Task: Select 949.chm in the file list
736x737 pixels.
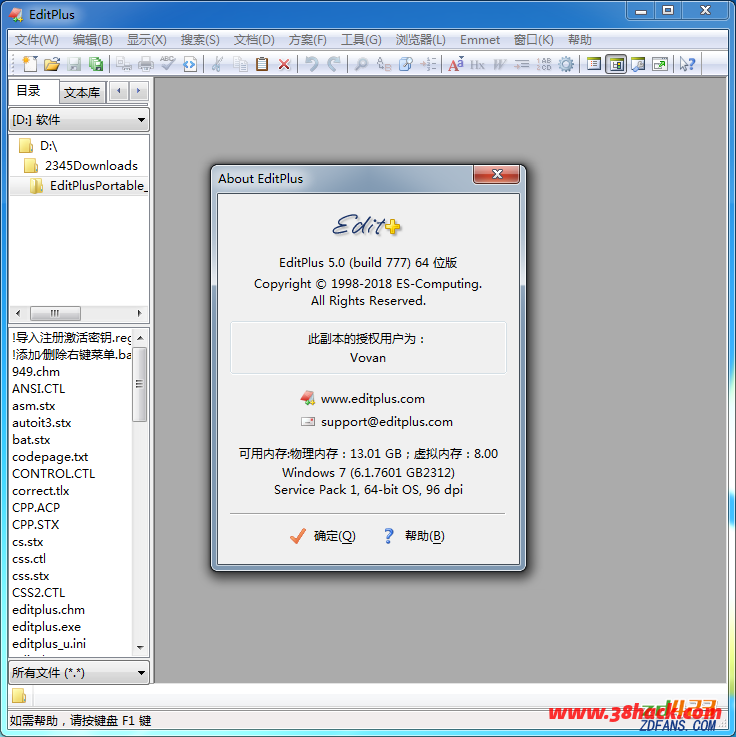Action: (36, 372)
